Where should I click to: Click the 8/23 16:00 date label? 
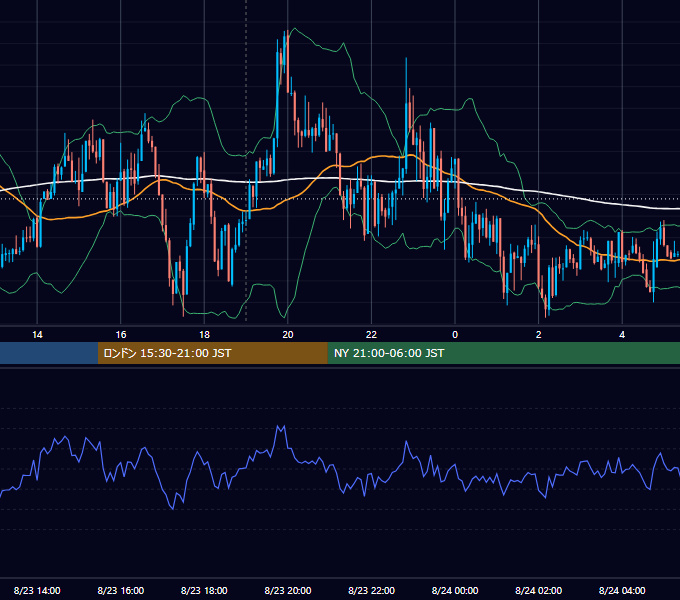click(x=121, y=590)
